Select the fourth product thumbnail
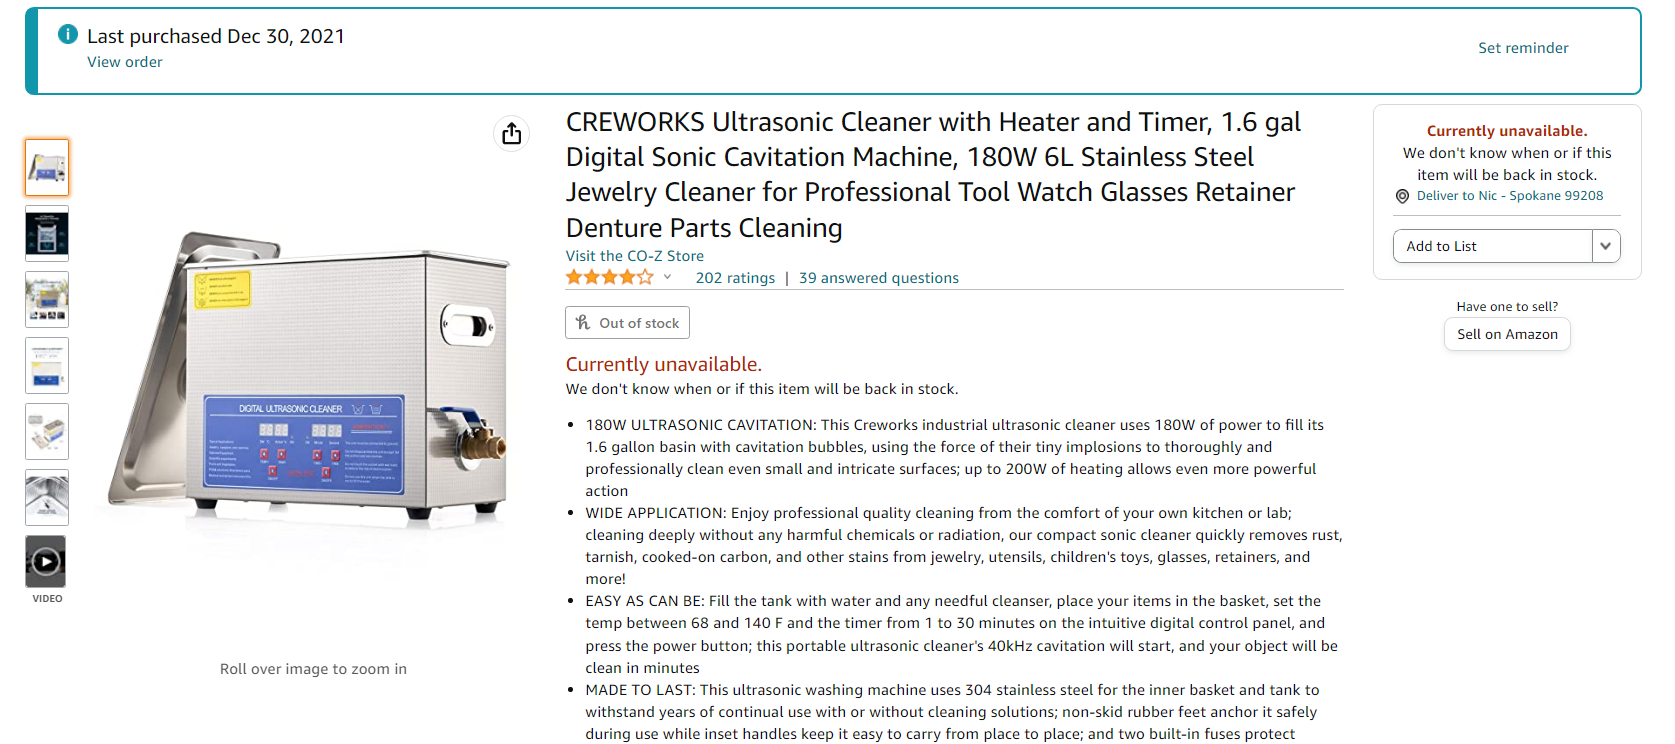The width and height of the screenshot is (1675, 744). [47, 365]
